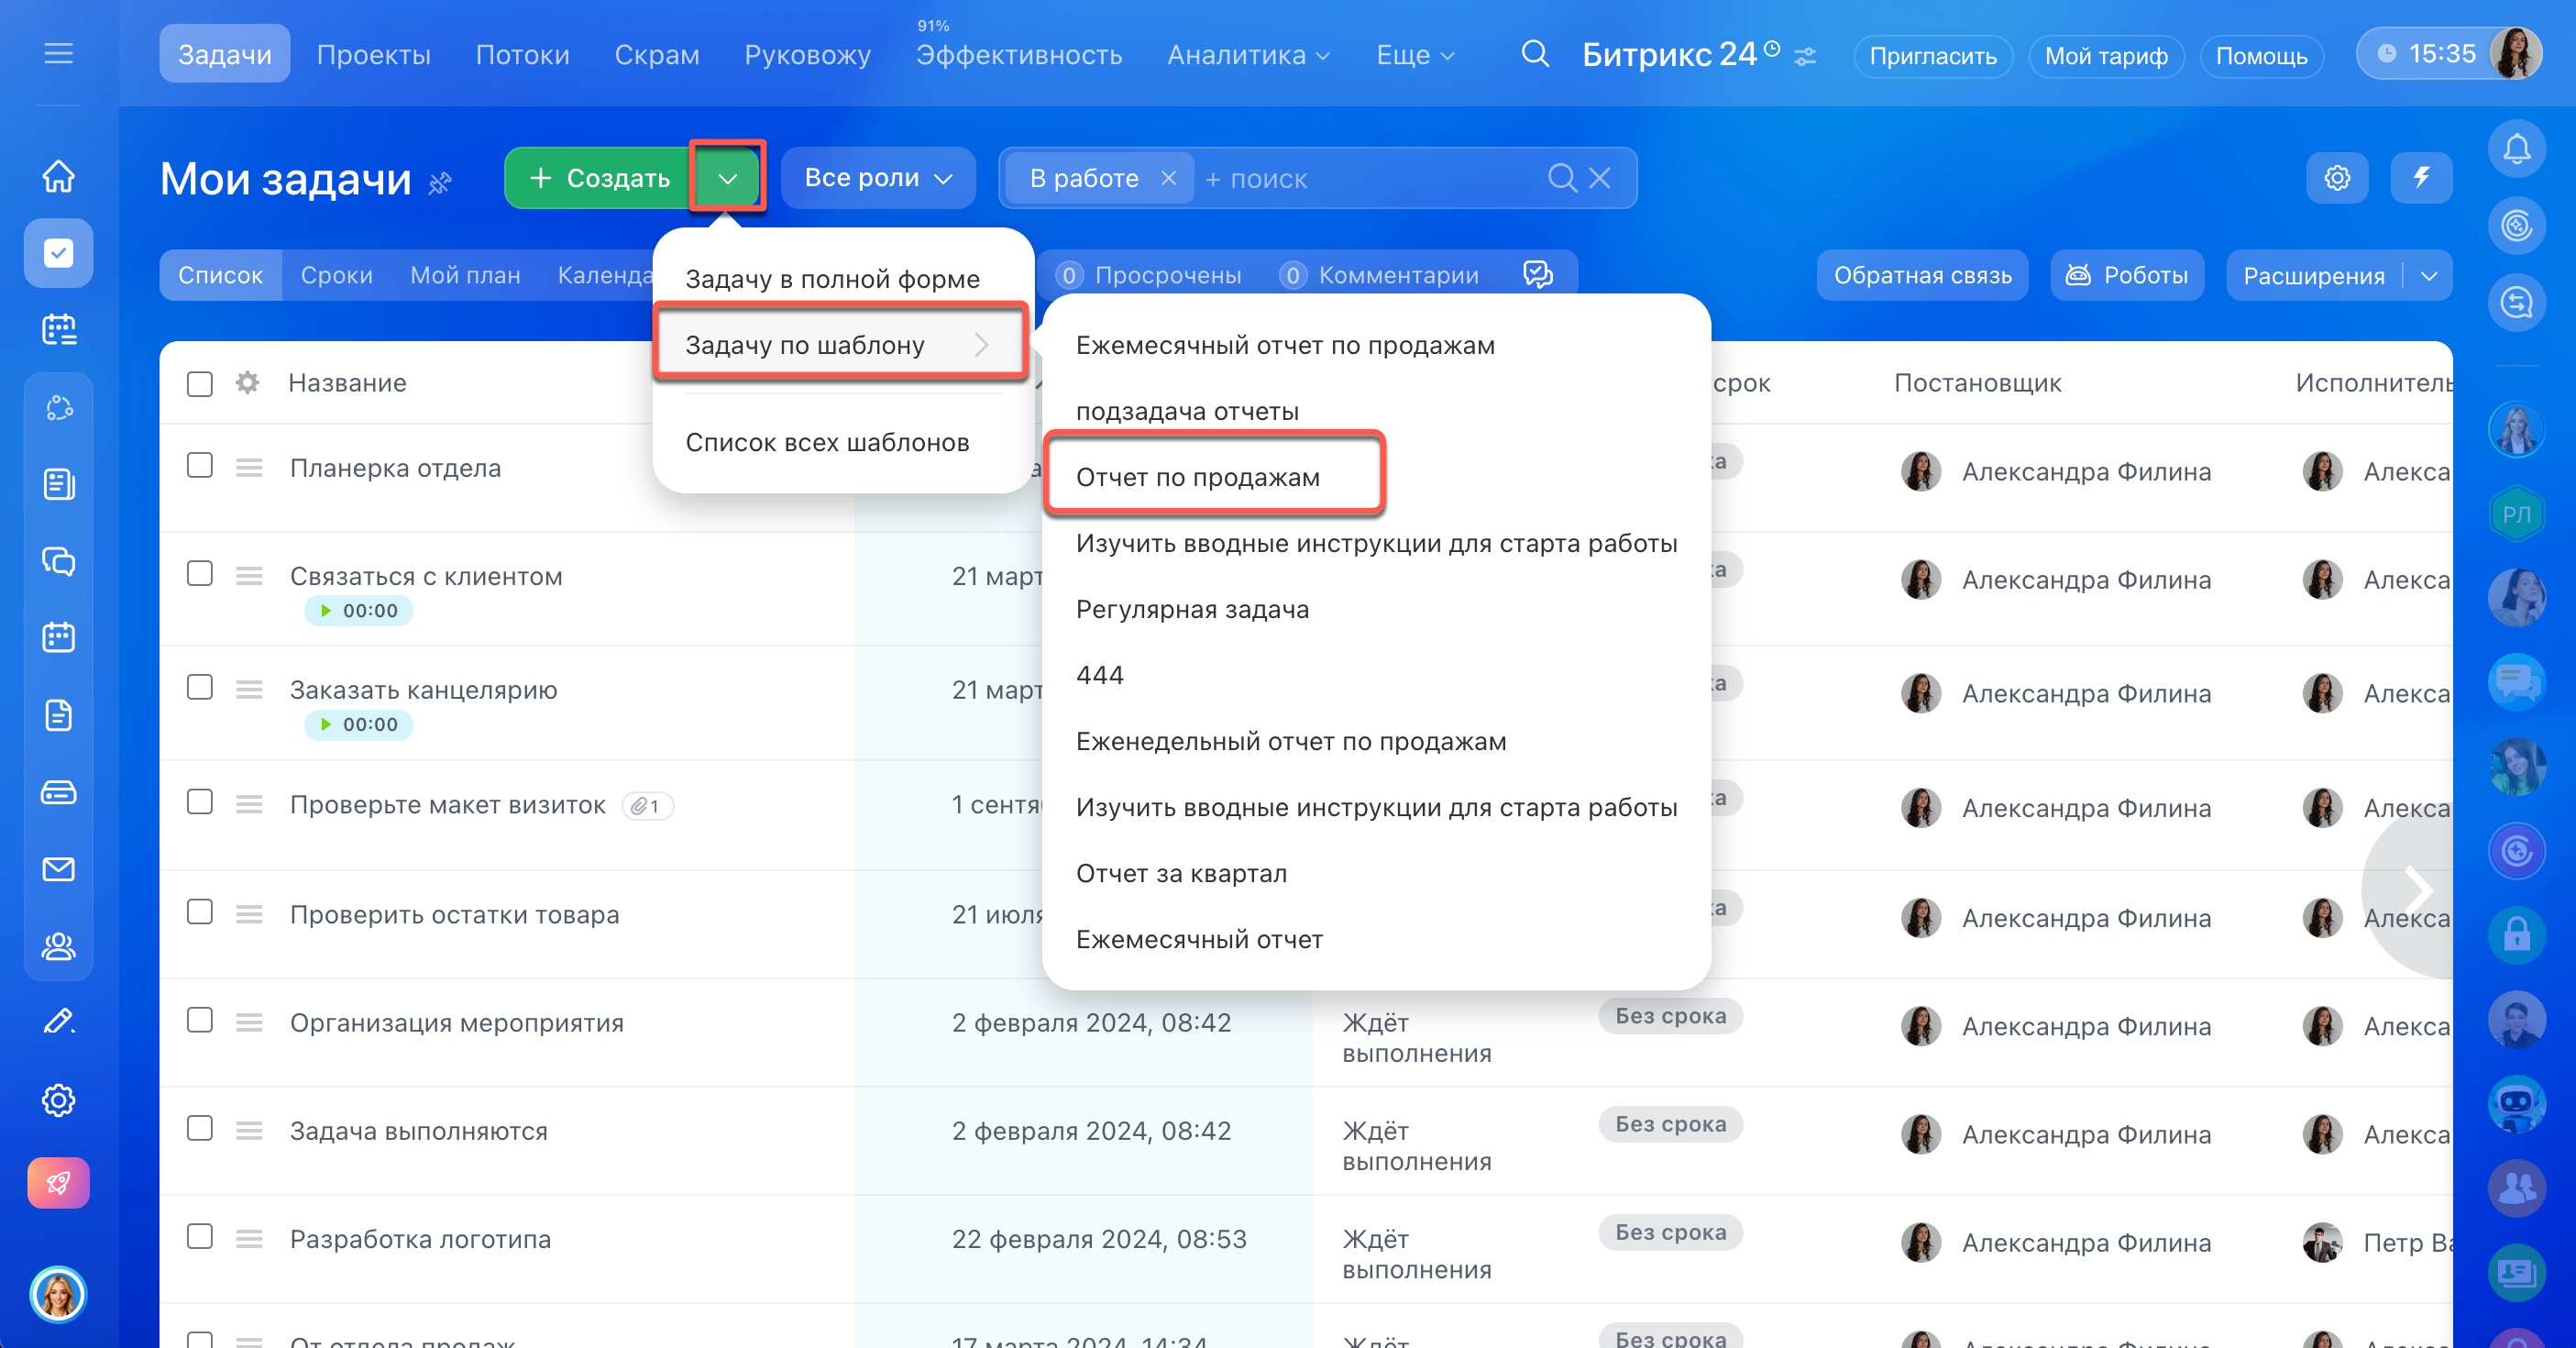The width and height of the screenshot is (2576, 1348).
Task: Open the Аналитика dropdown menu
Action: coord(1247,55)
